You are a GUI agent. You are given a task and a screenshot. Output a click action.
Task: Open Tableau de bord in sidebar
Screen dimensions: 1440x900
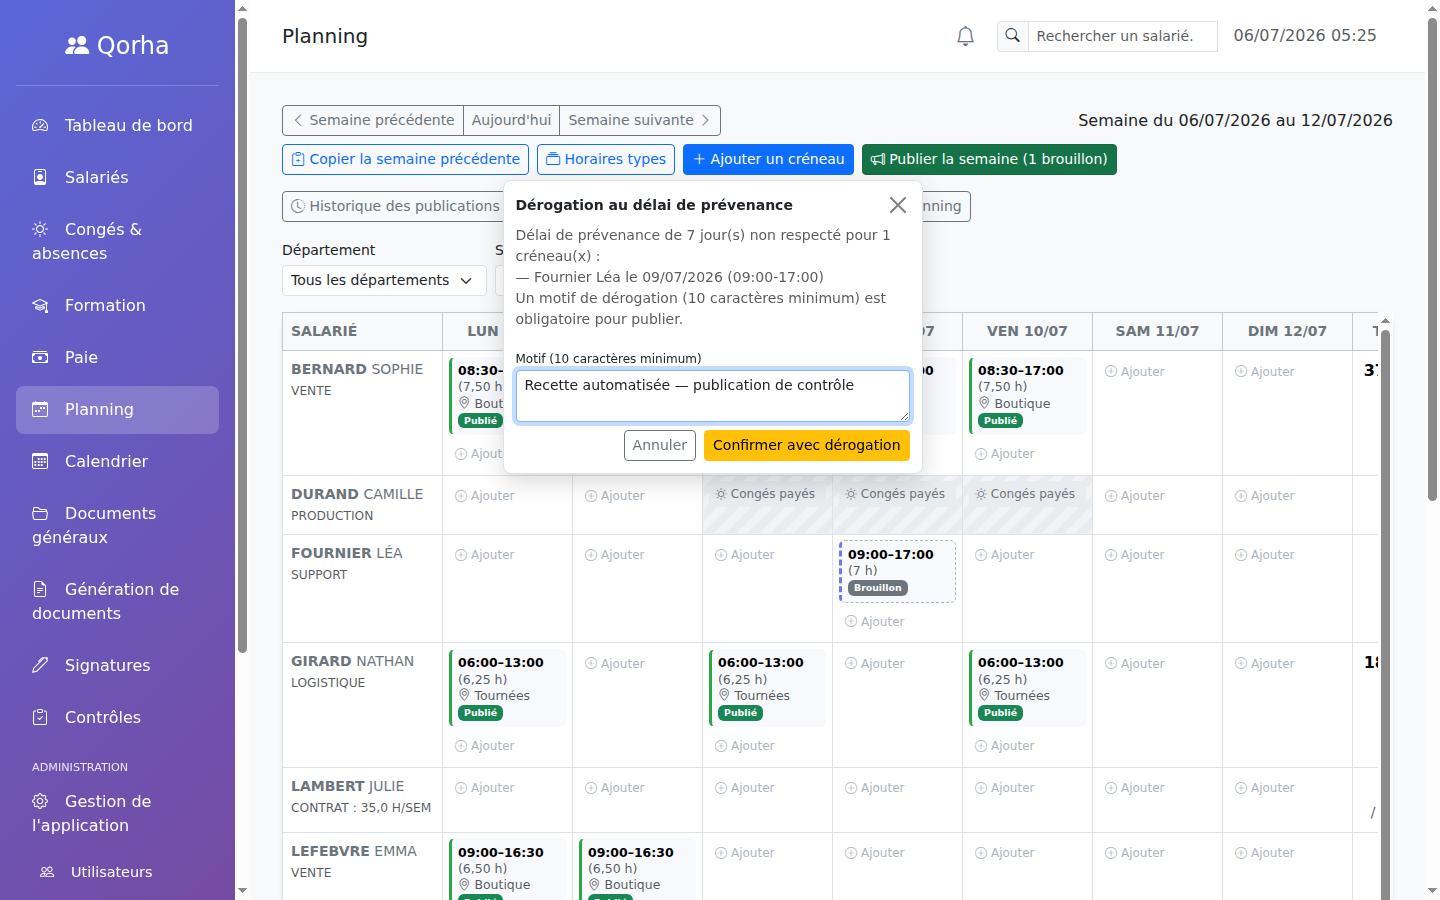click(x=117, y=126)
